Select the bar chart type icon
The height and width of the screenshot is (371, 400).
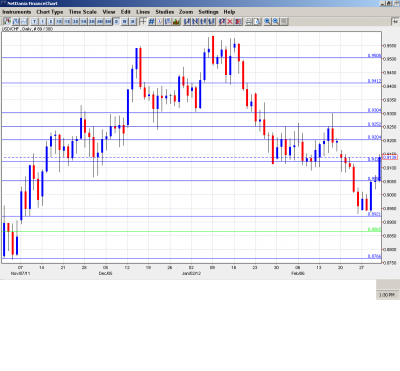click(x=16, y=22)
